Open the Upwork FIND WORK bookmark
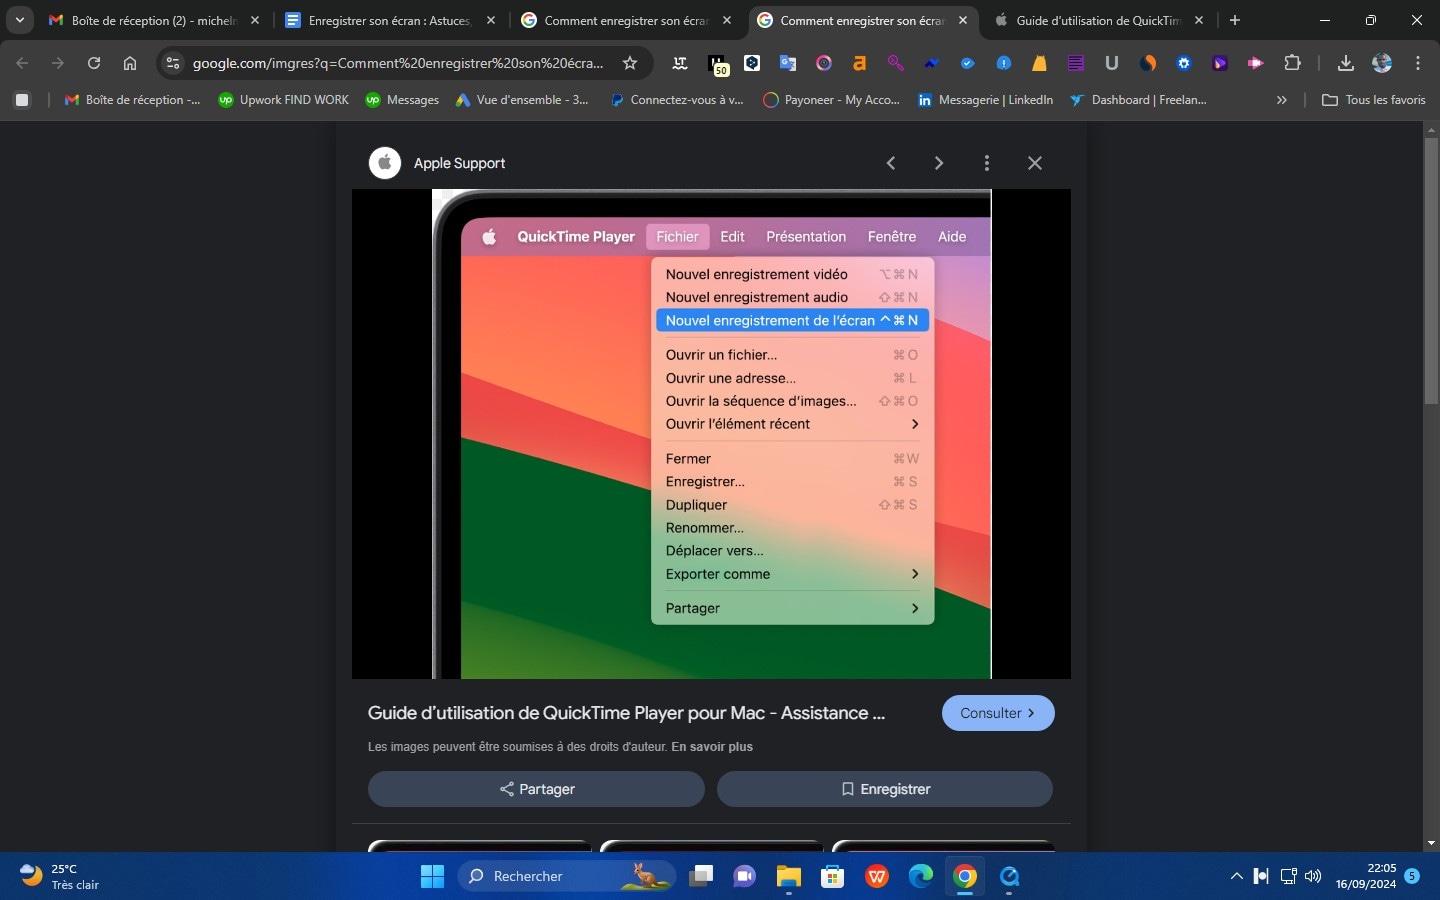Image resolution: width=1440 pixels, height=900 pixels. [x=283, y=100]
